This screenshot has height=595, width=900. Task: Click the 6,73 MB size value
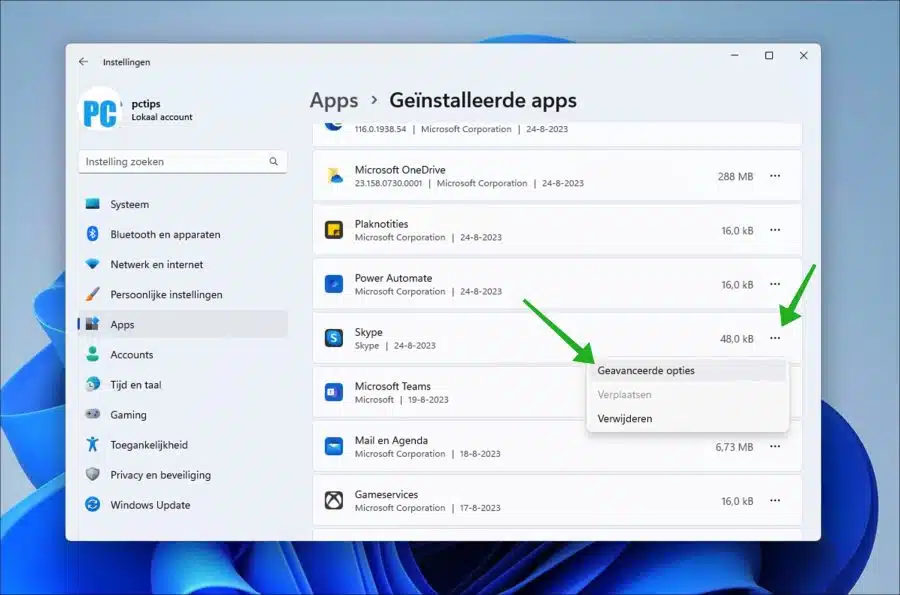tap(734, 446)
